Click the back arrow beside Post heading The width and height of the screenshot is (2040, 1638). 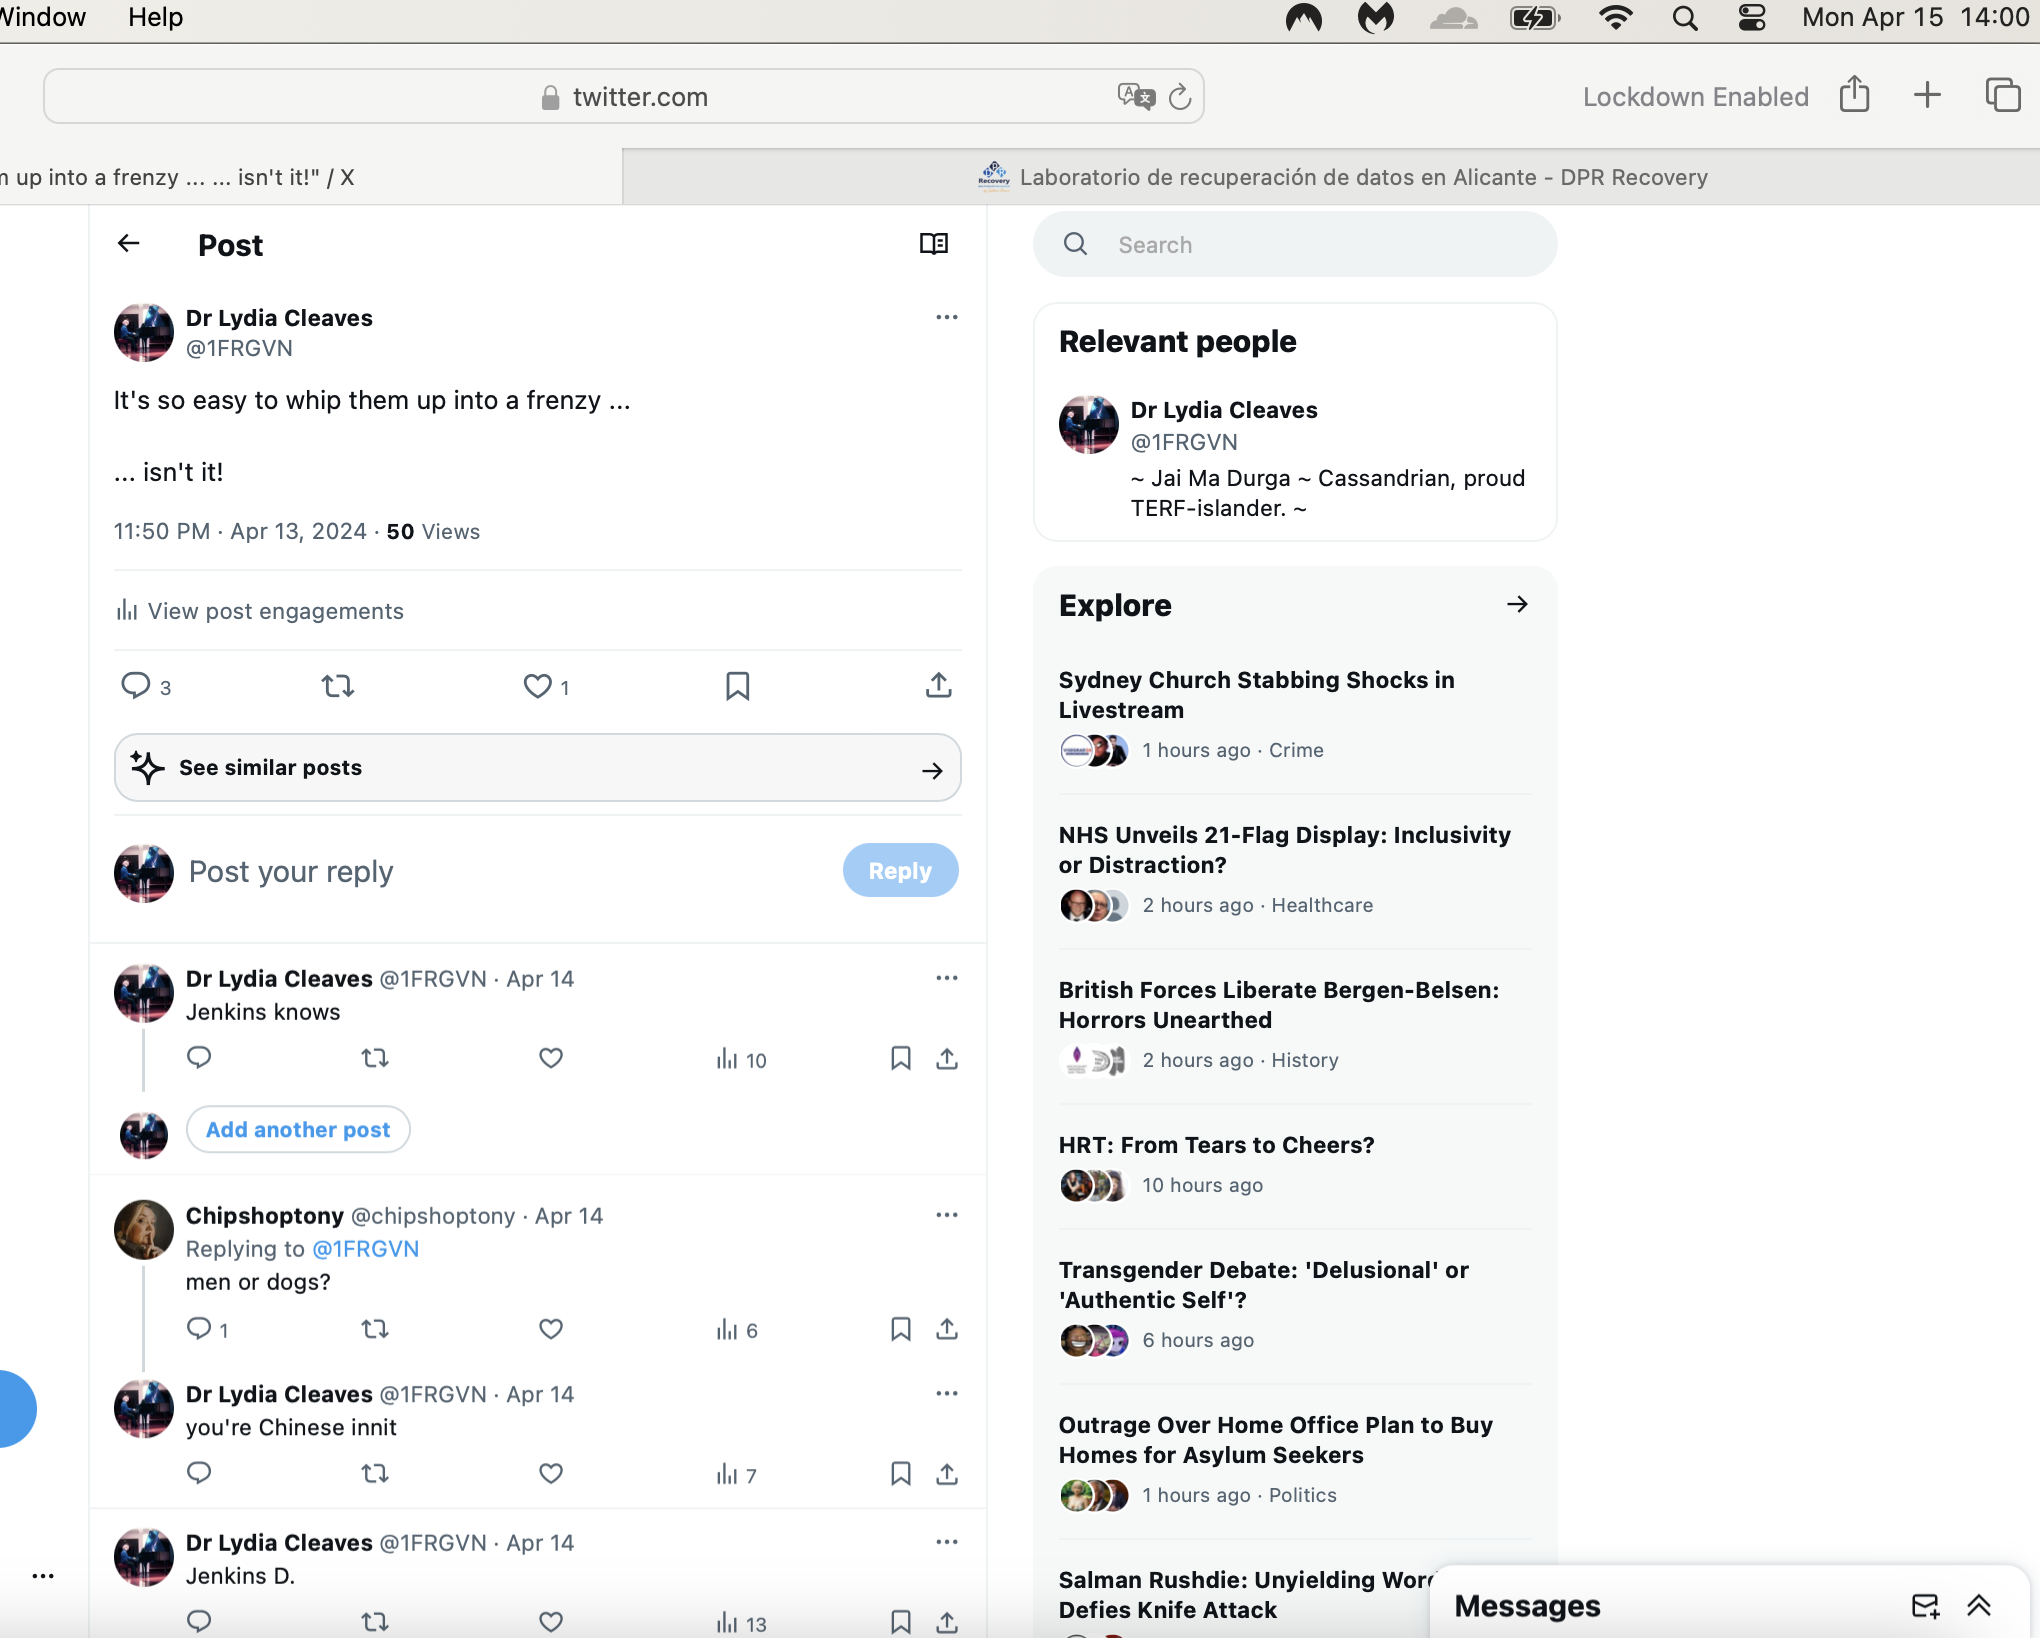(x=129, y=243)
